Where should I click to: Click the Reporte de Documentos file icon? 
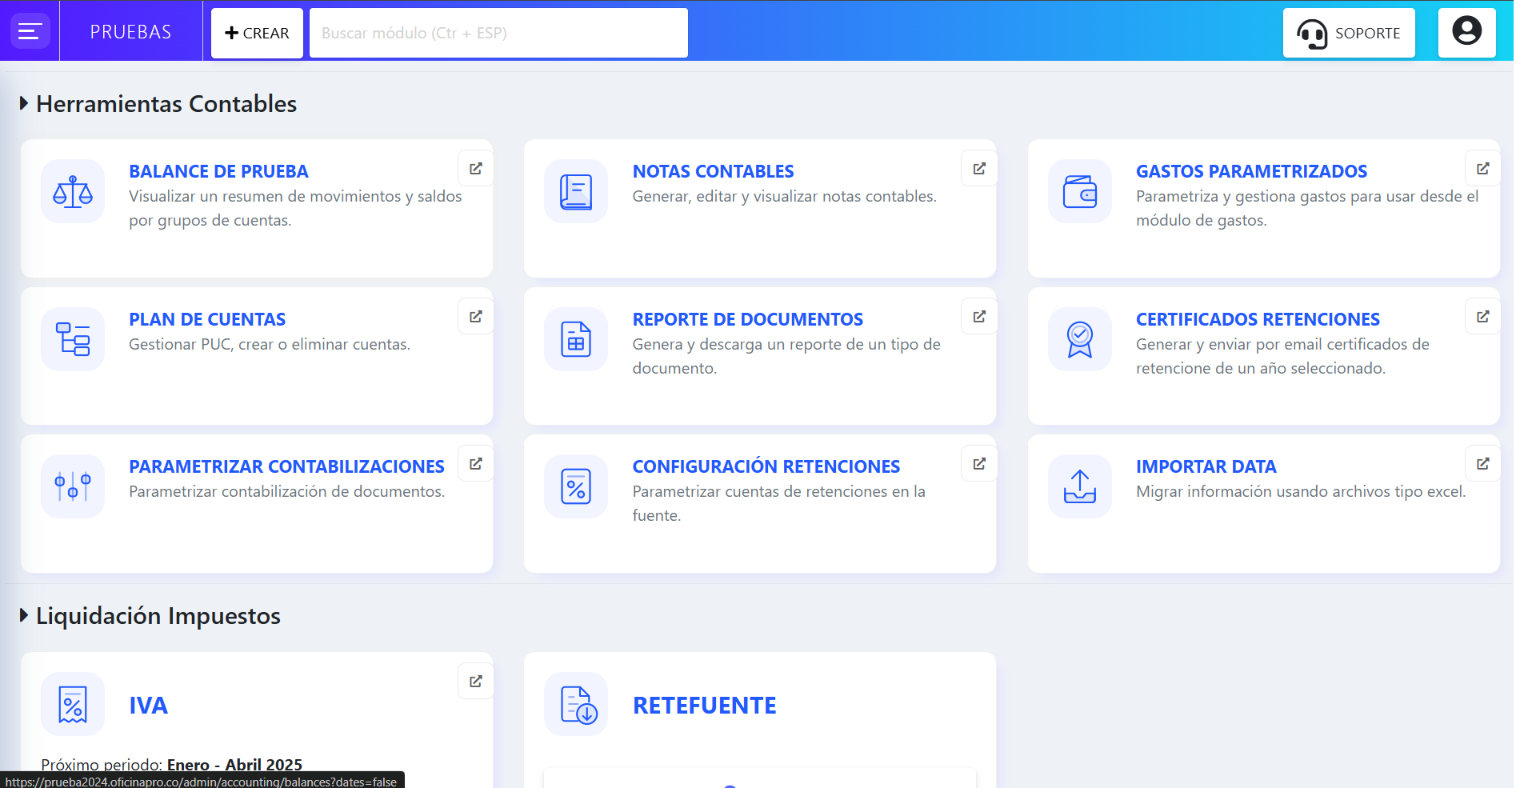tap(576, 339)
